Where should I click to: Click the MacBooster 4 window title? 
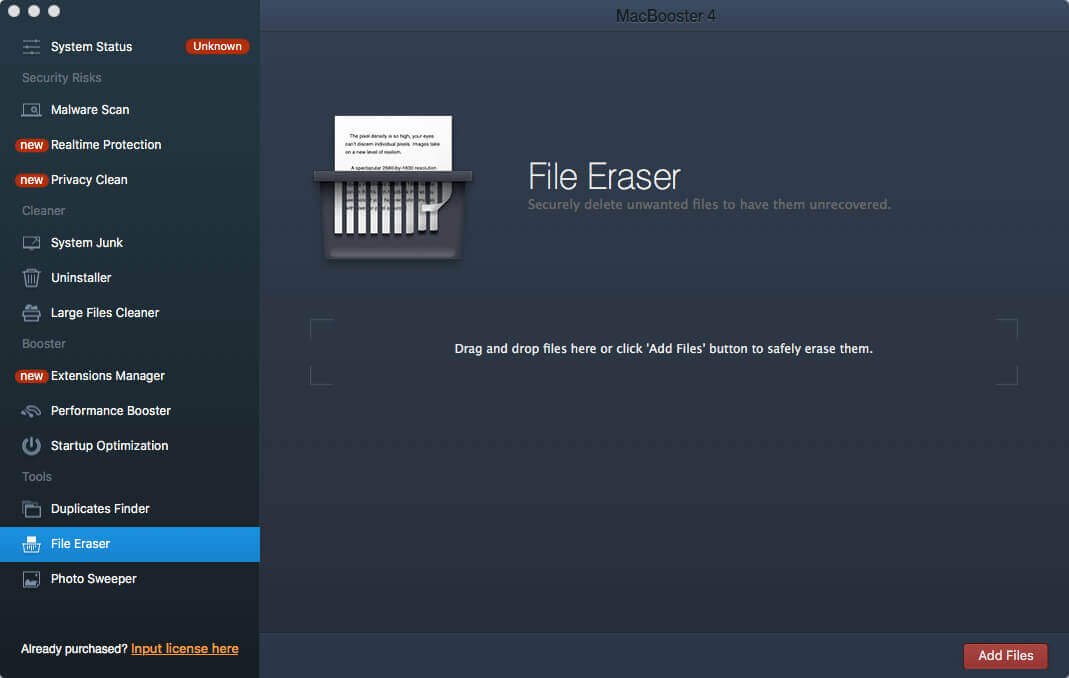(665, 16)
